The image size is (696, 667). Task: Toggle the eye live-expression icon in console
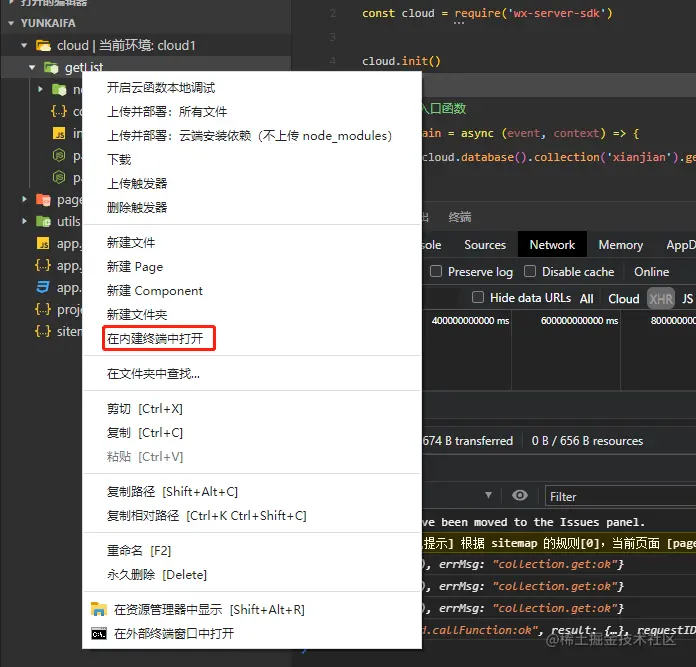point(520,495)
